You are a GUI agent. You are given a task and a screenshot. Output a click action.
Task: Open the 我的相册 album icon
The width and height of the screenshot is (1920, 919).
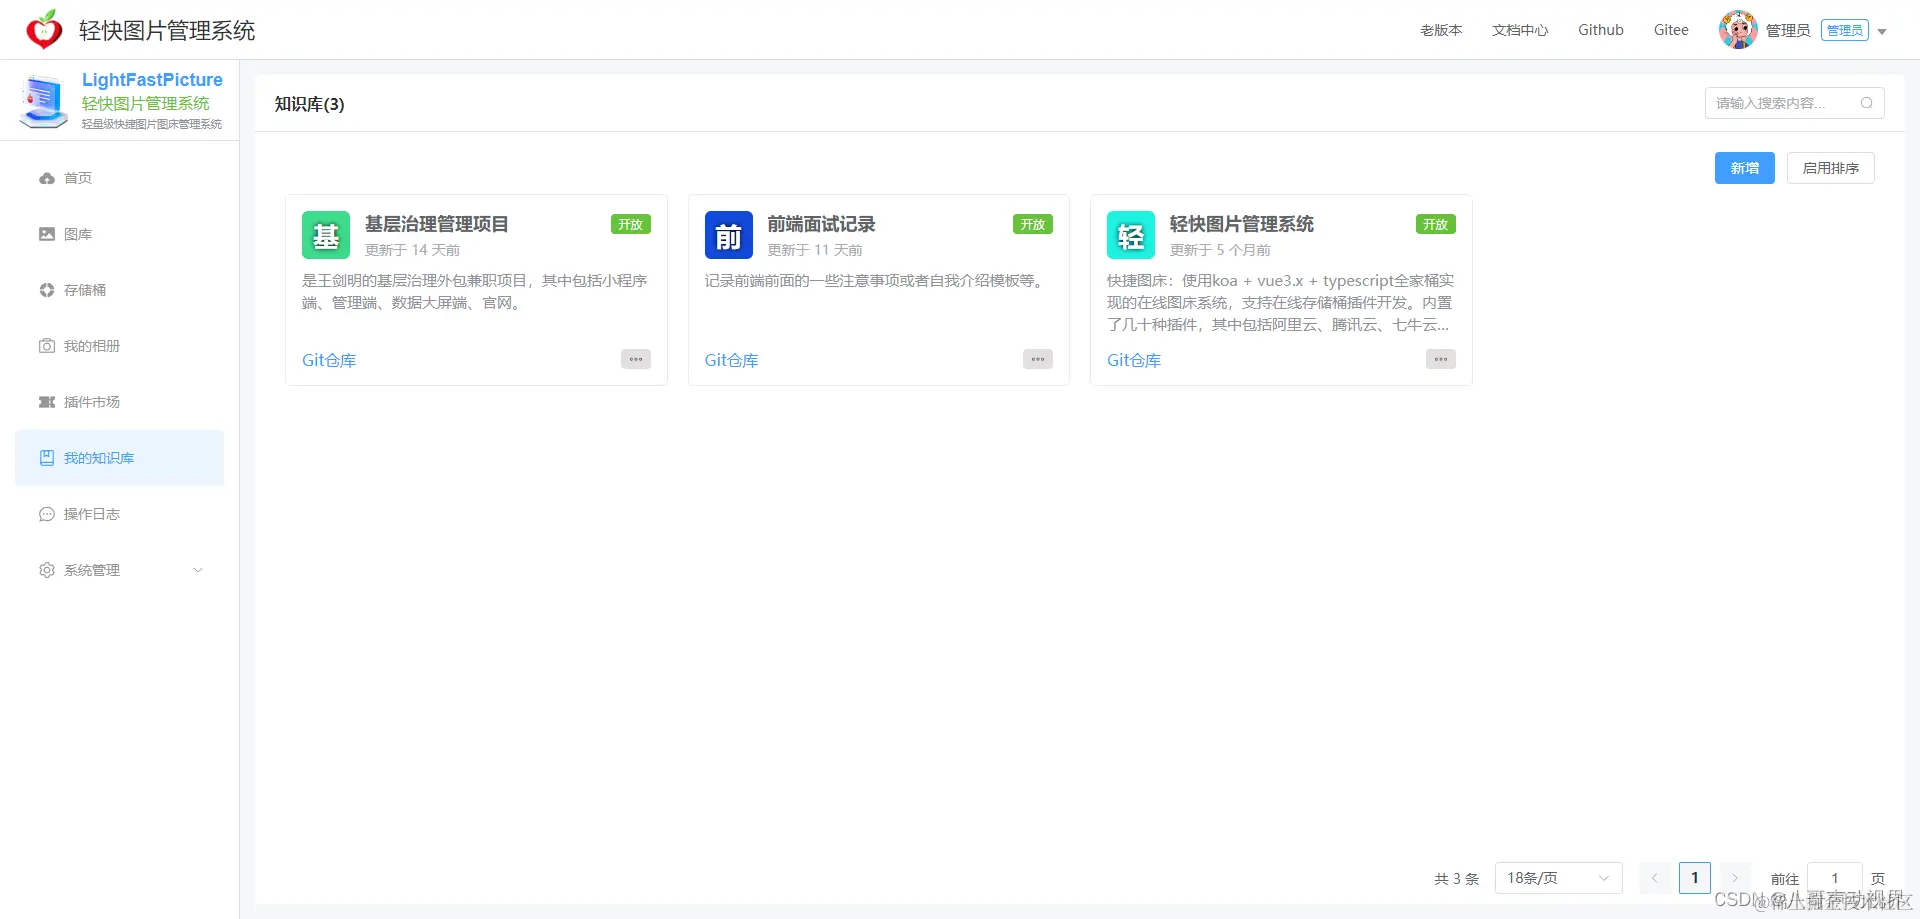[47, 346]
